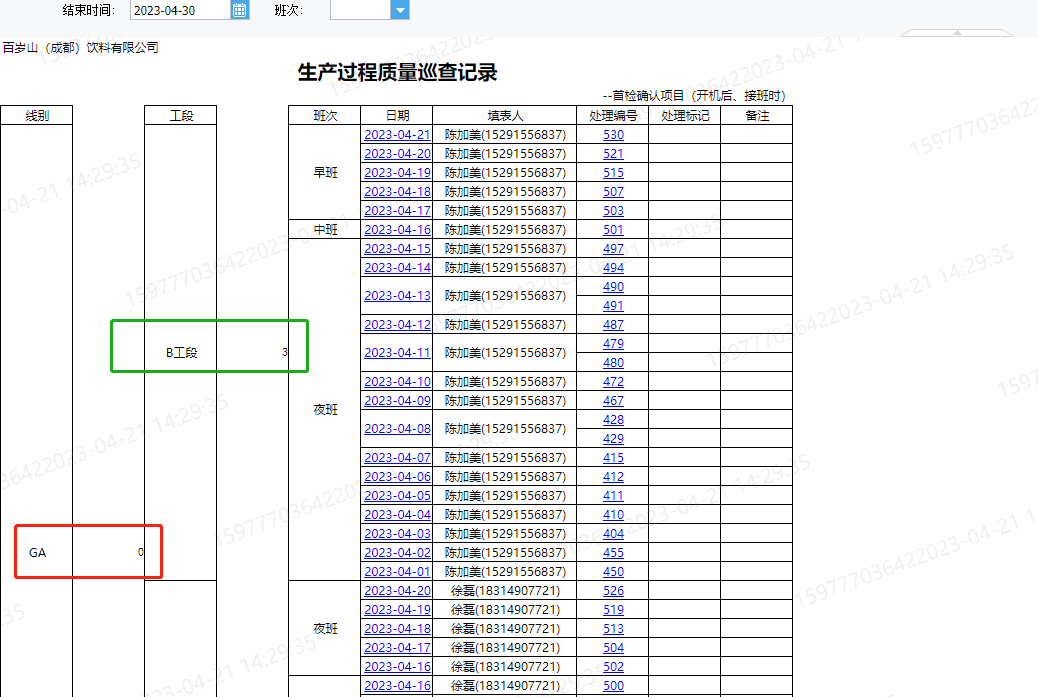Screen dimensions: 1038x697
Task: Open process number link 515
Action: point(613,173)
